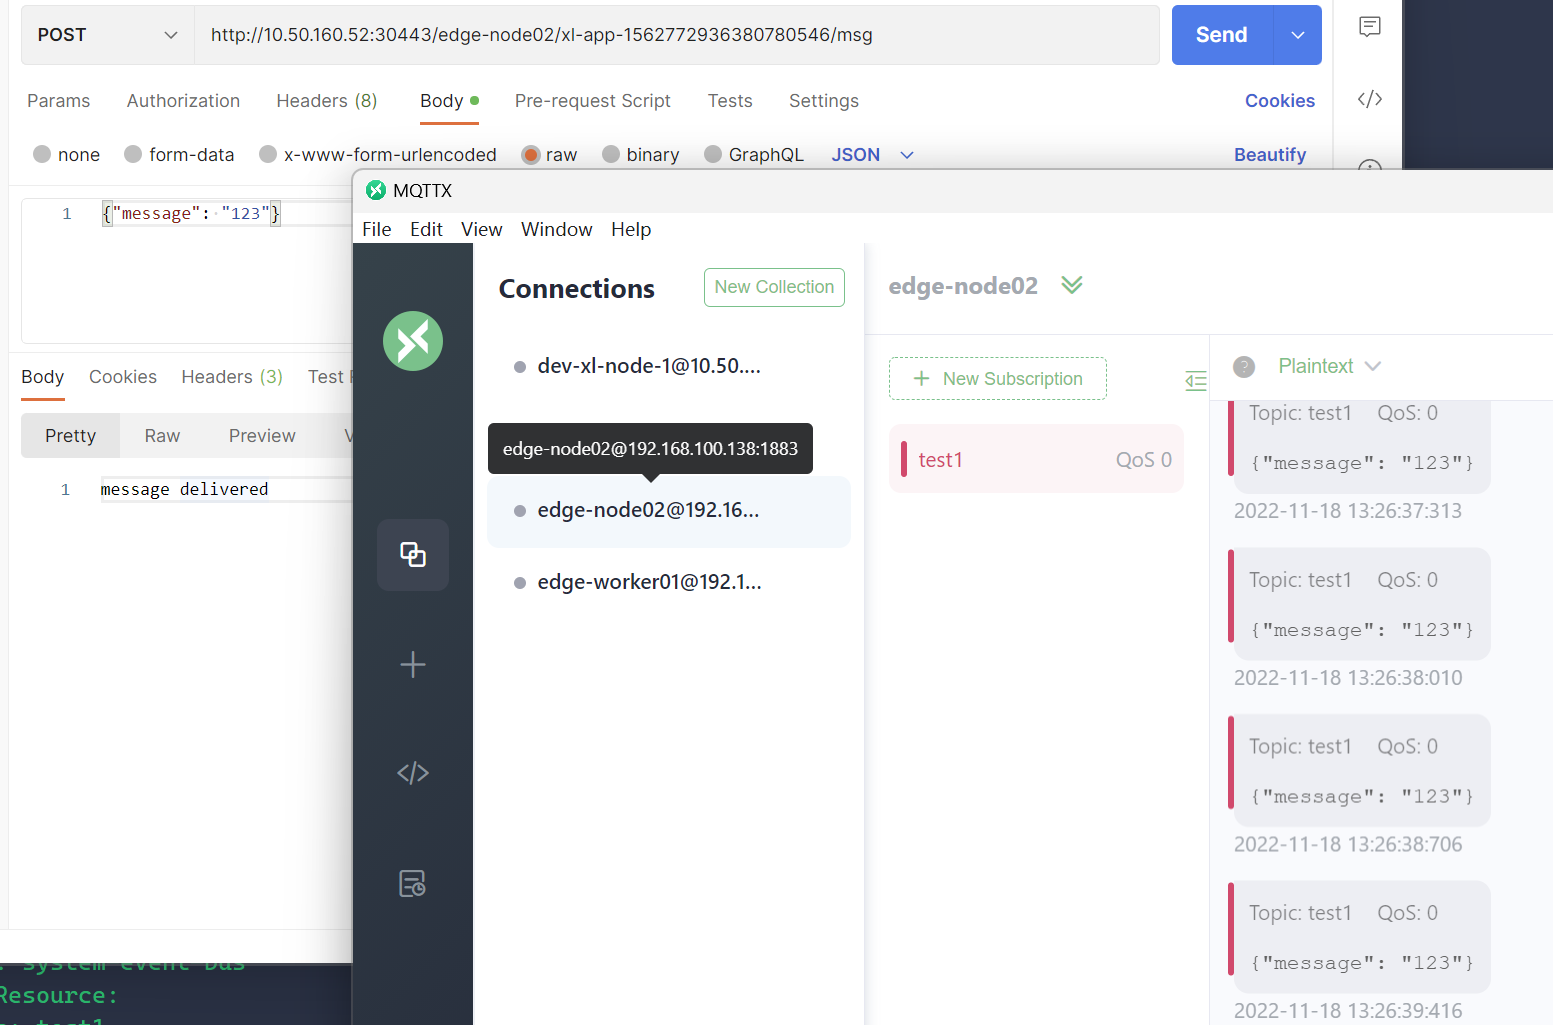The image size is (1553, 1025).
Task: Expand the edge-node02 connection header chevron
Action: point(1071,285)
